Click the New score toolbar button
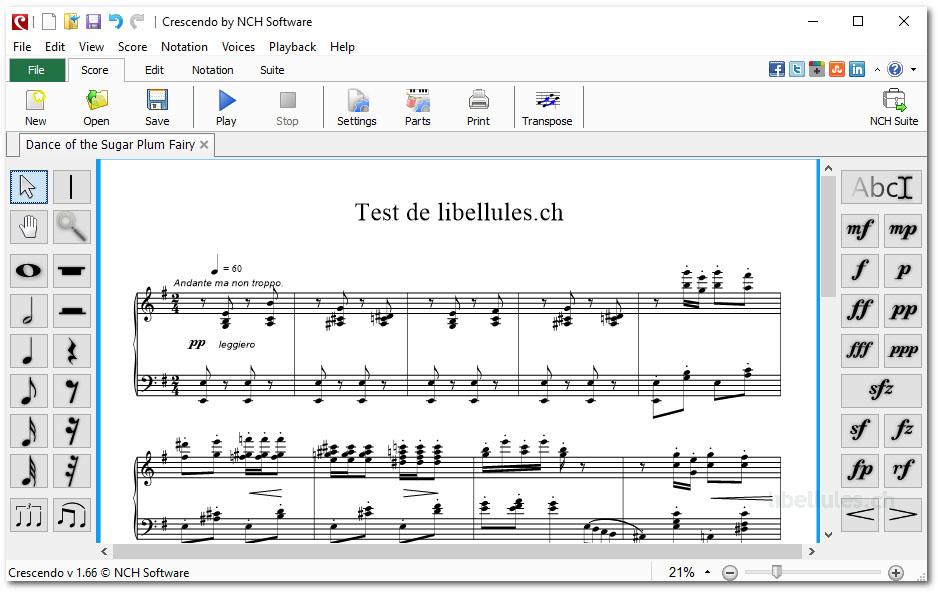The width and height of the screenshot is (938, 592). click(36, 108)
